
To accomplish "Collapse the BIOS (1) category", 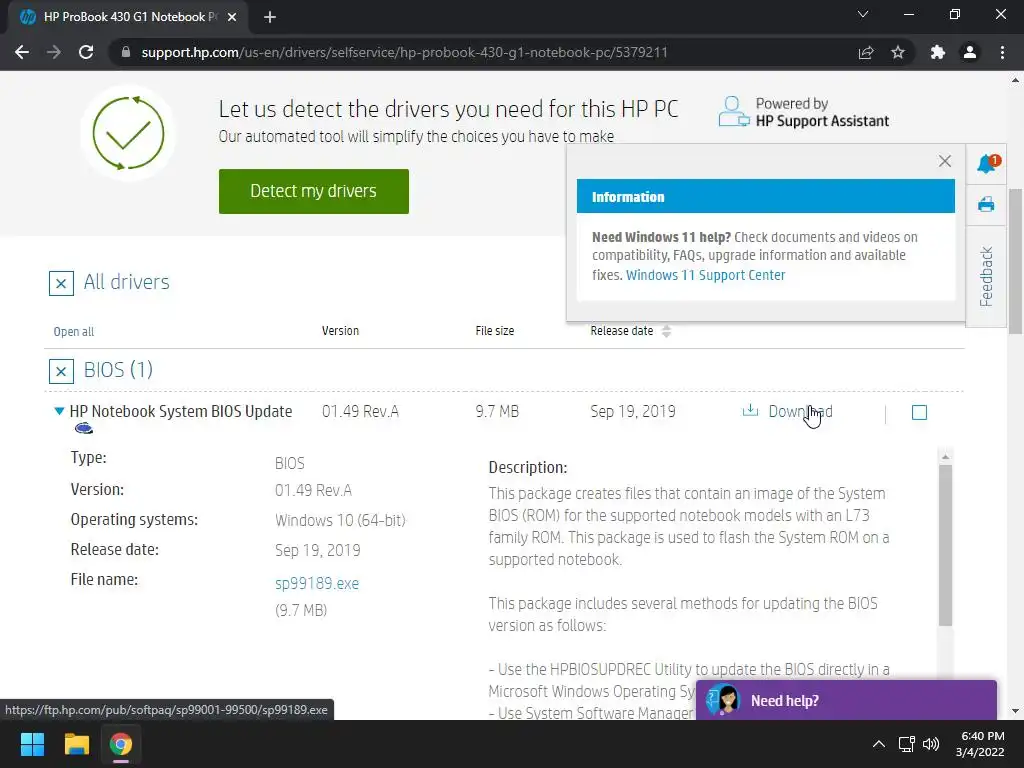I will coord(61,372).
